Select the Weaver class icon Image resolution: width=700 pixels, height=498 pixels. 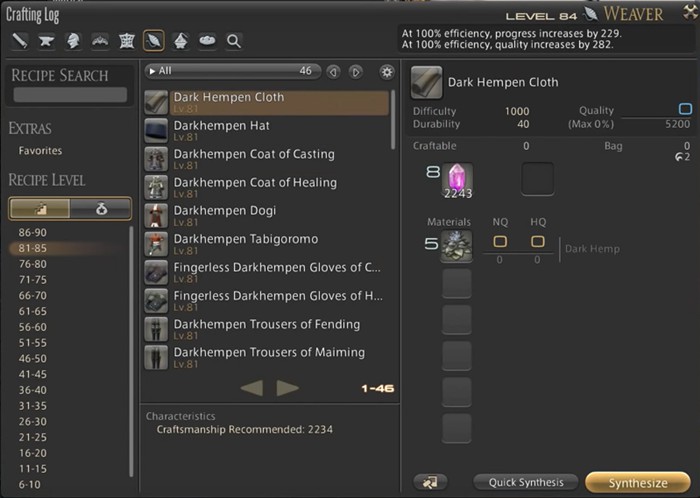click(154, 41)
